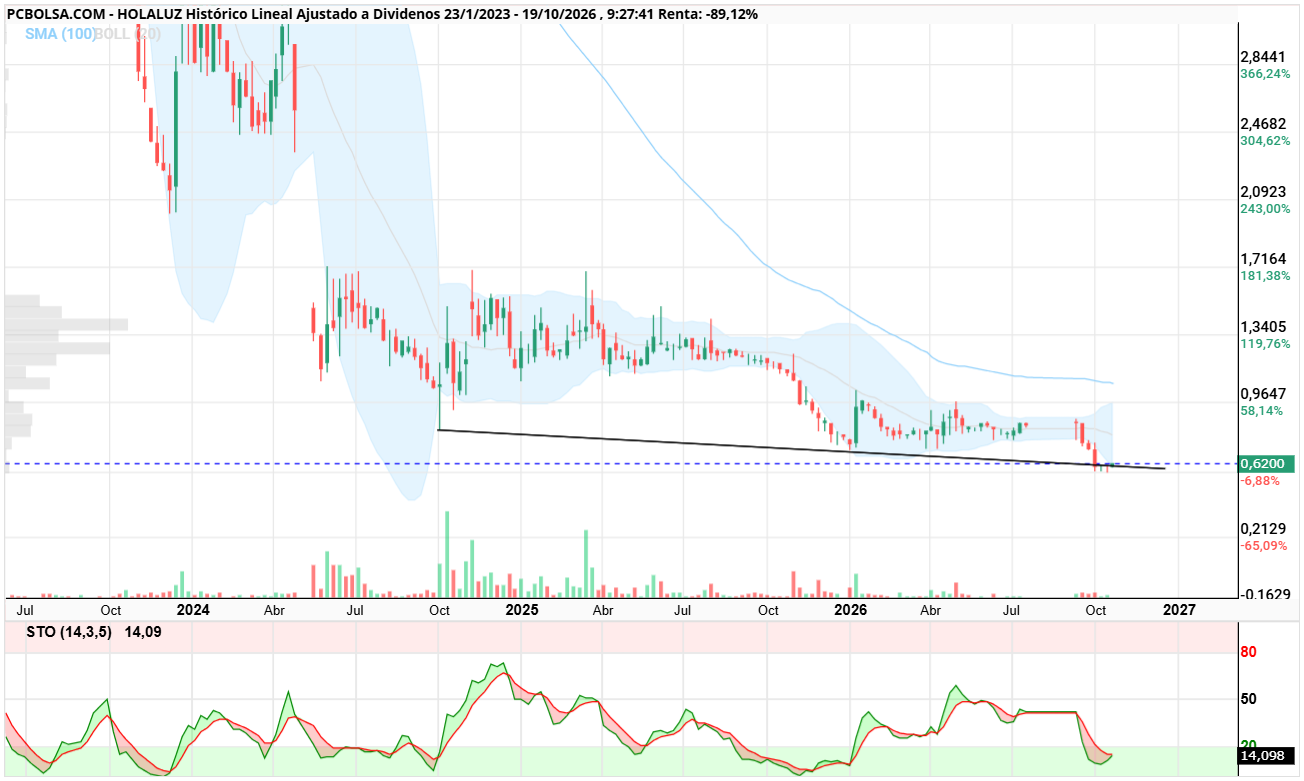
Task: Select the blue dashed horizontal price line
Action: pos(620,464)
